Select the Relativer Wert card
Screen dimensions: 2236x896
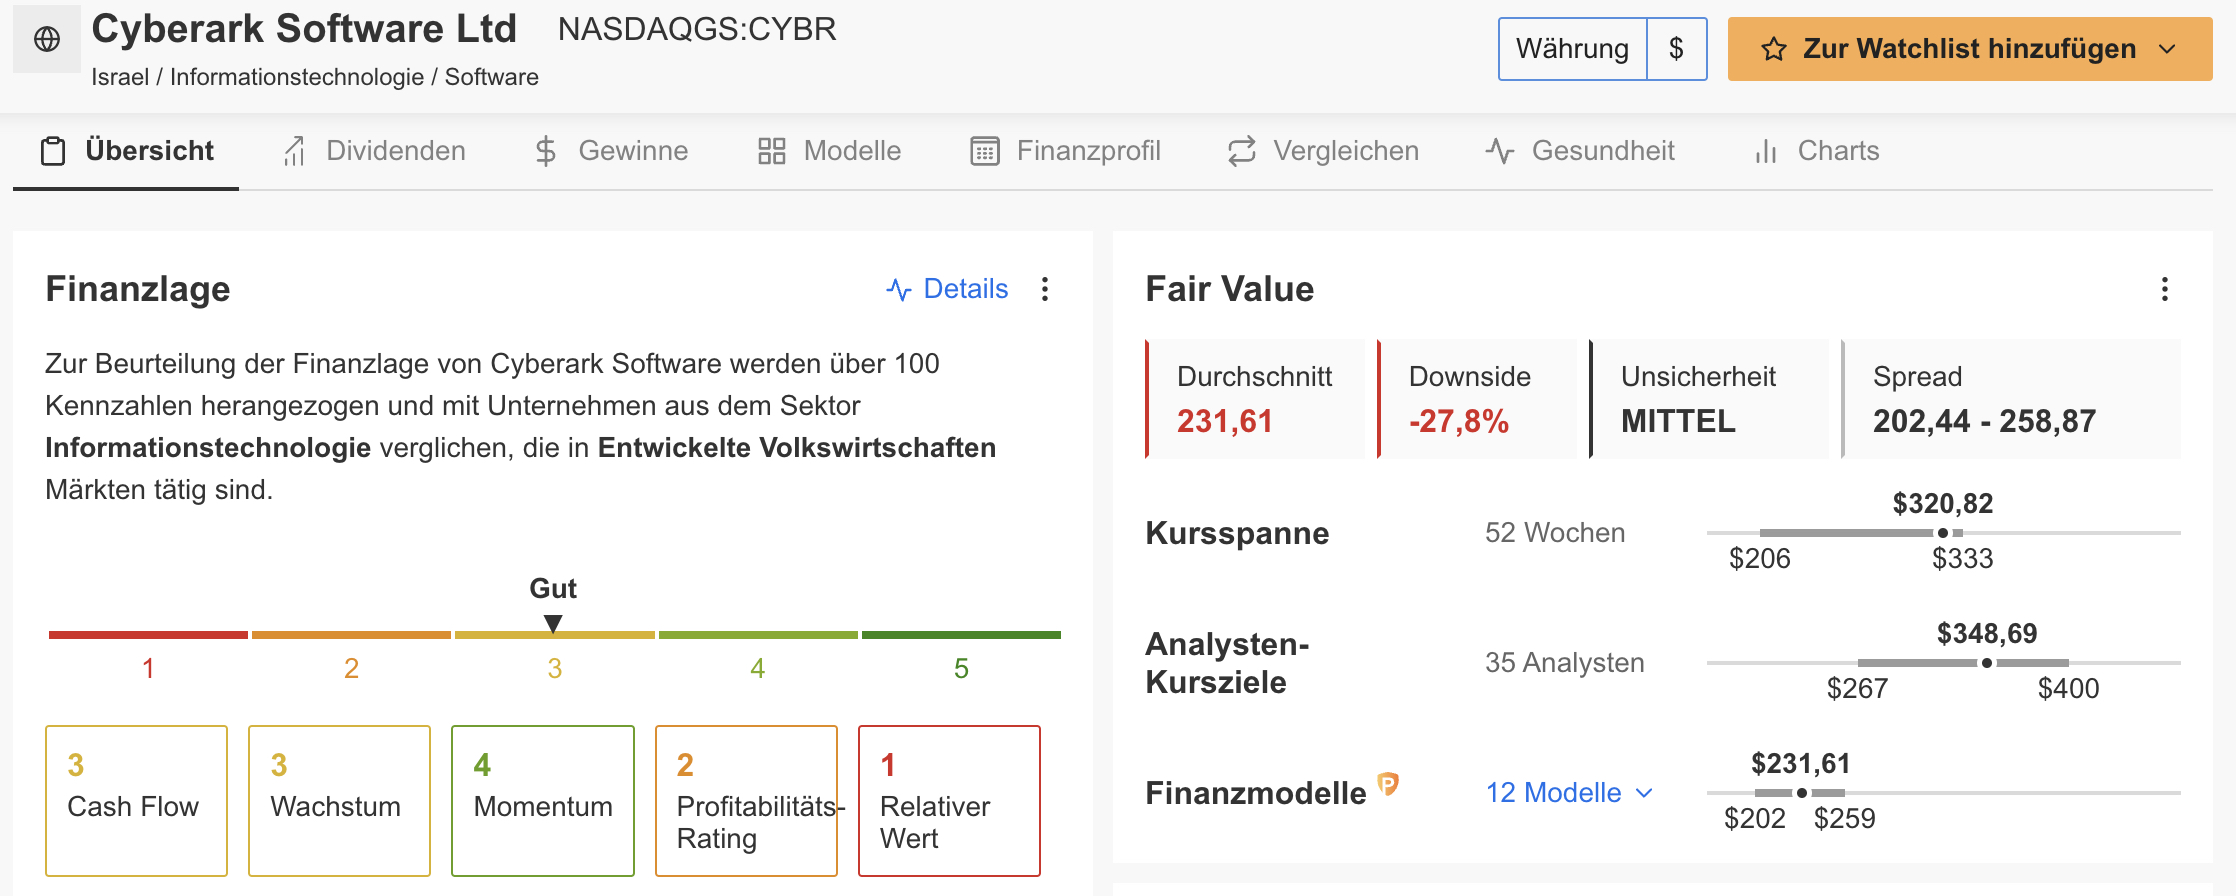tap(949, 801)
